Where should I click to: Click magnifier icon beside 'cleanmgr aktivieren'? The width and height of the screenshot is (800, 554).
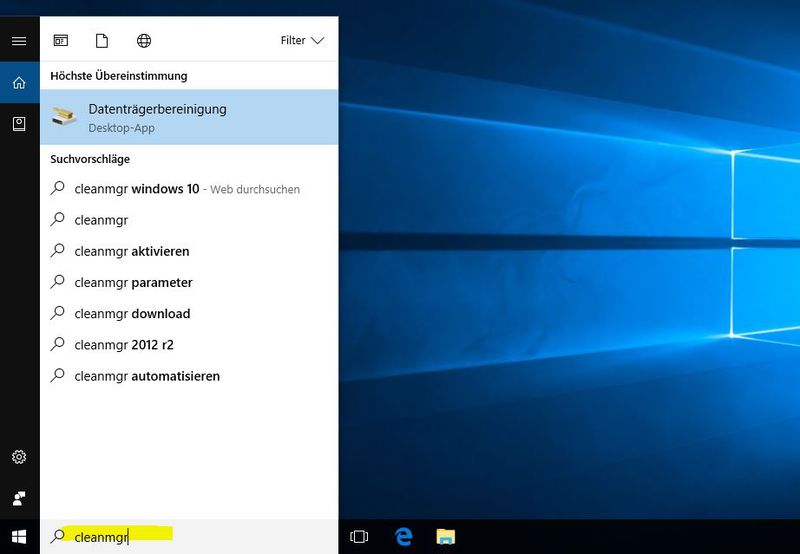coord(58,250)
